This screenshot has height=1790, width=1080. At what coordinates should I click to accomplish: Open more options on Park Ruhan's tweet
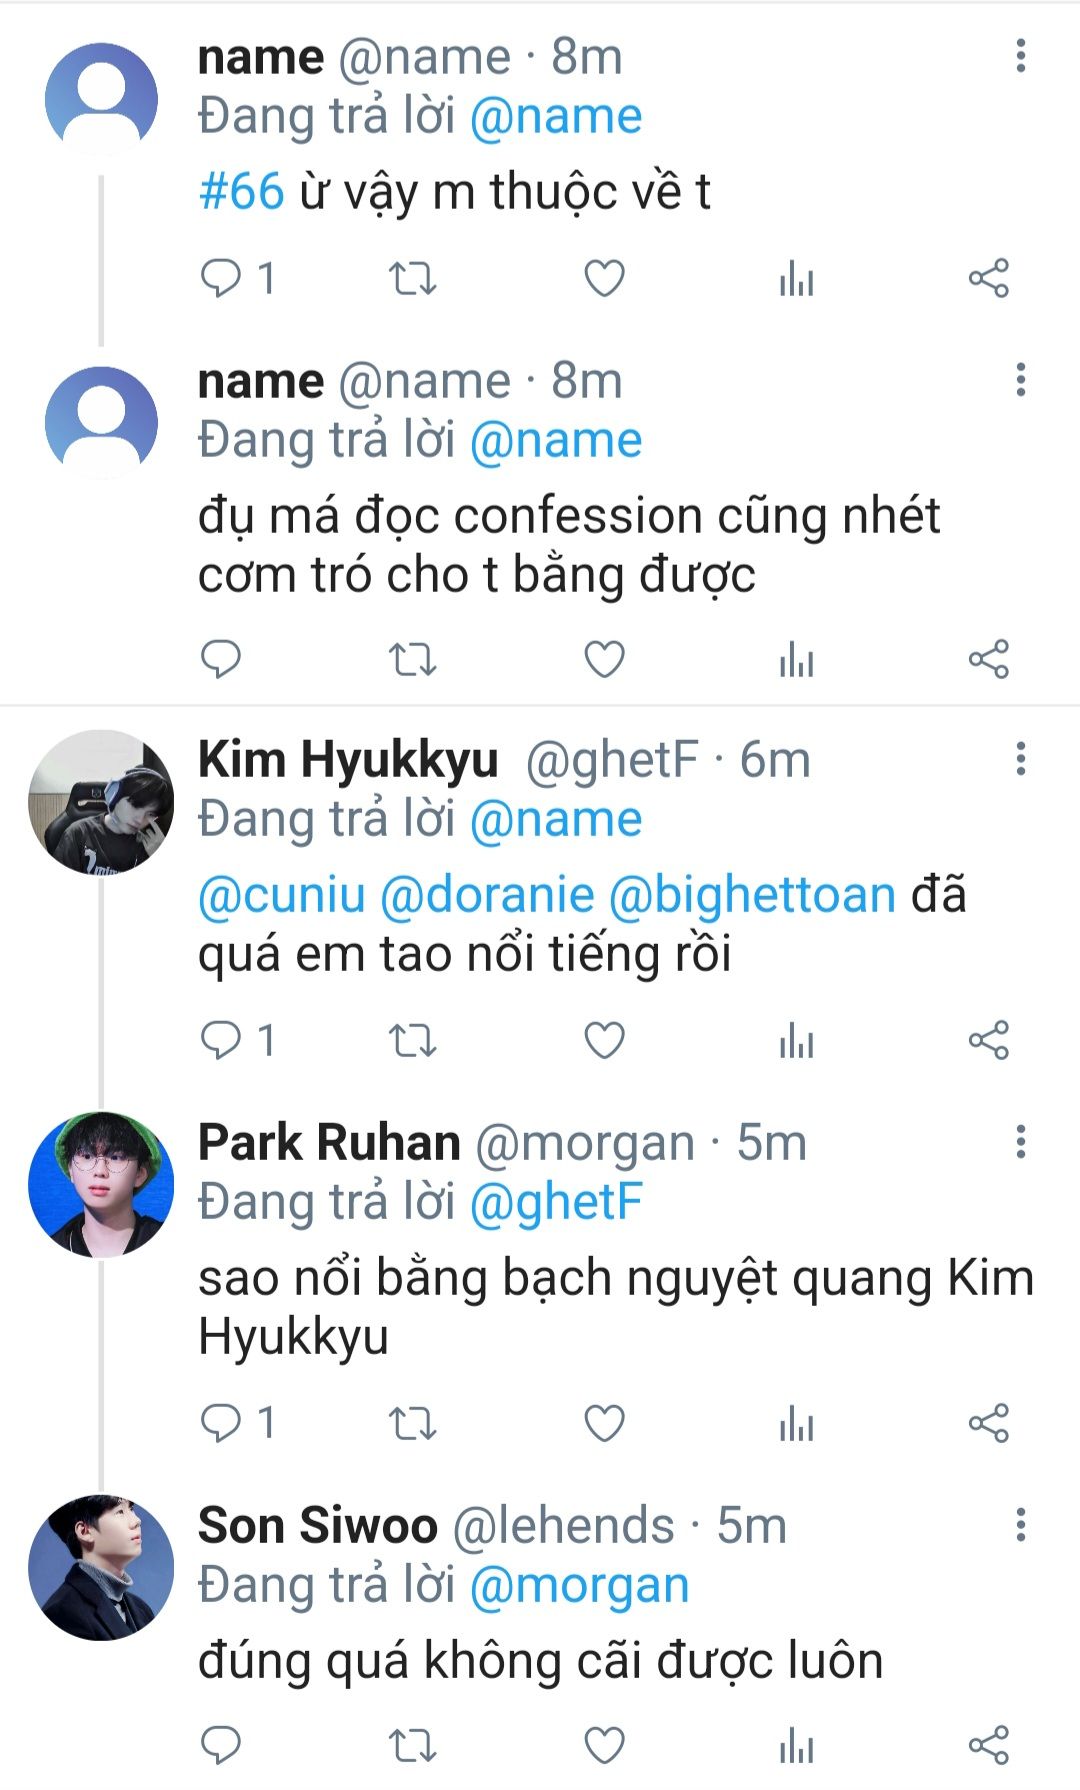pos(1020,1141)
